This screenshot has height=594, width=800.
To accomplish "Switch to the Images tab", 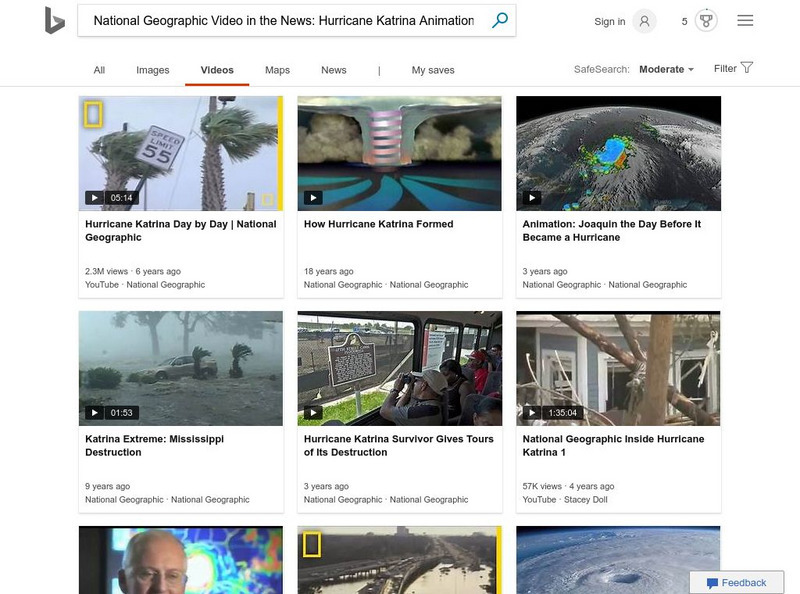I will click(x=151, y=69).
